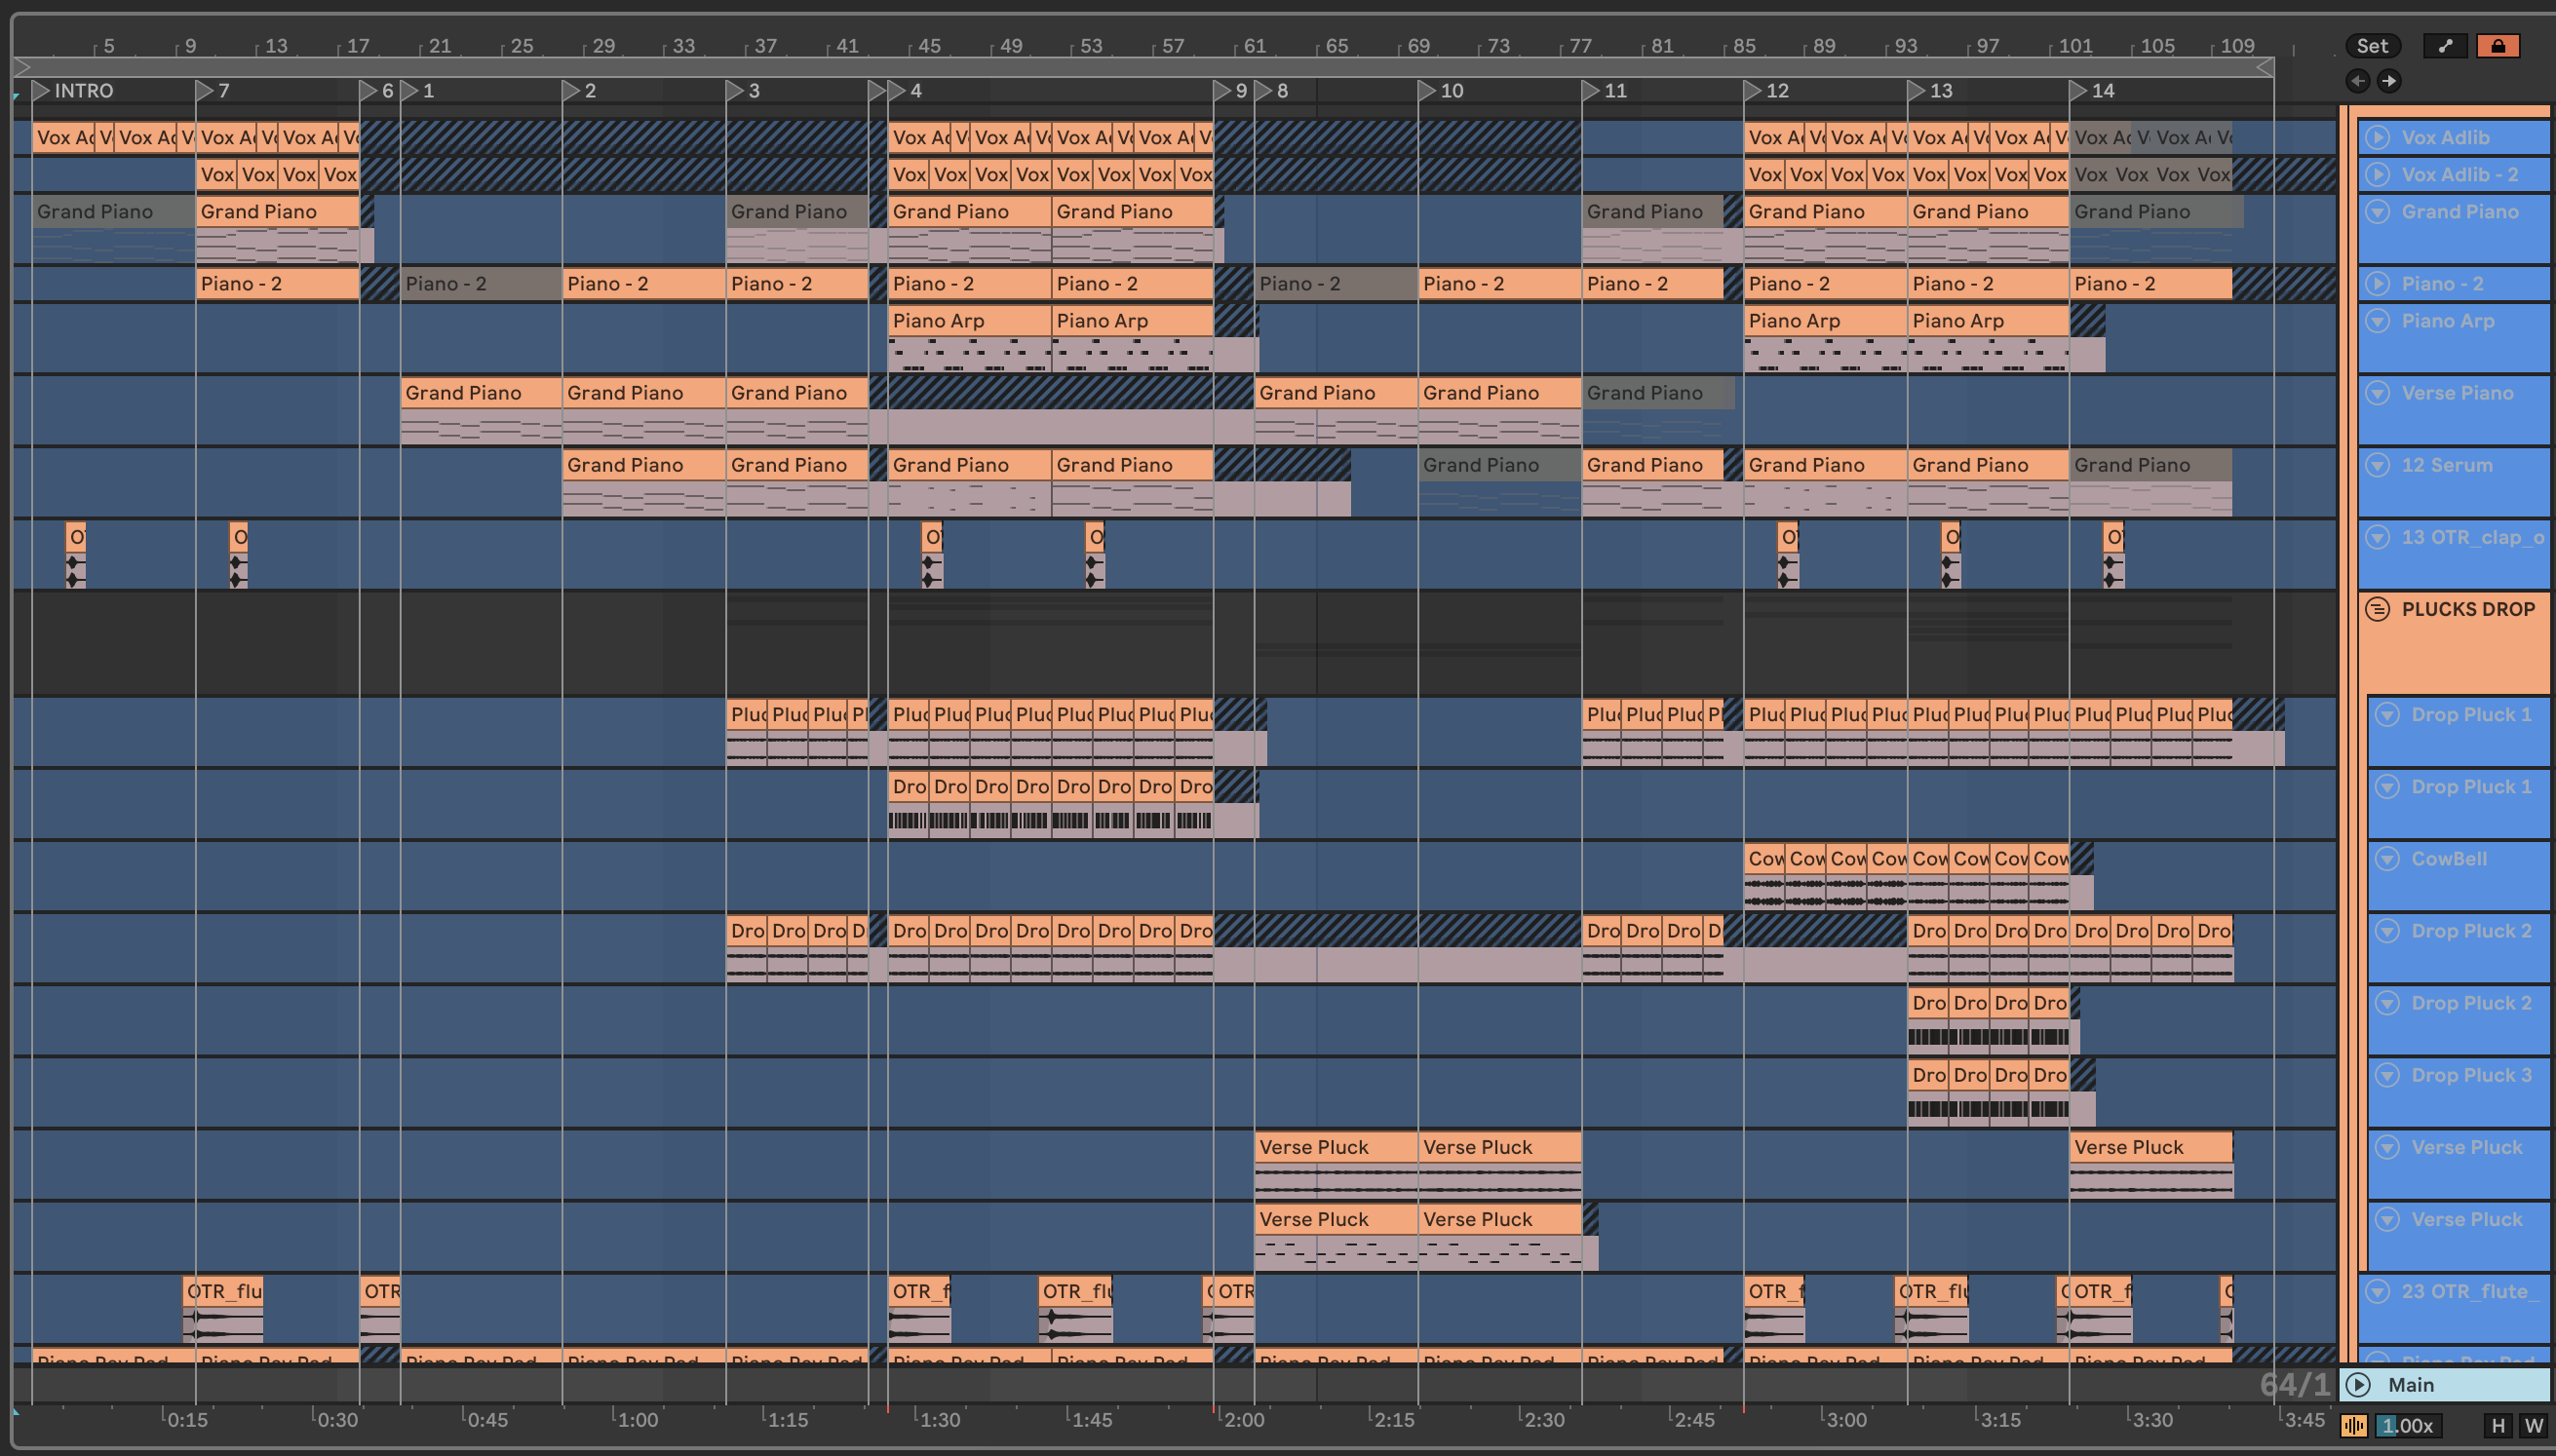Click the Drop Pluck 3 fold icon
The height and width of the screenshot is (1456, 2556).
2387,1074
